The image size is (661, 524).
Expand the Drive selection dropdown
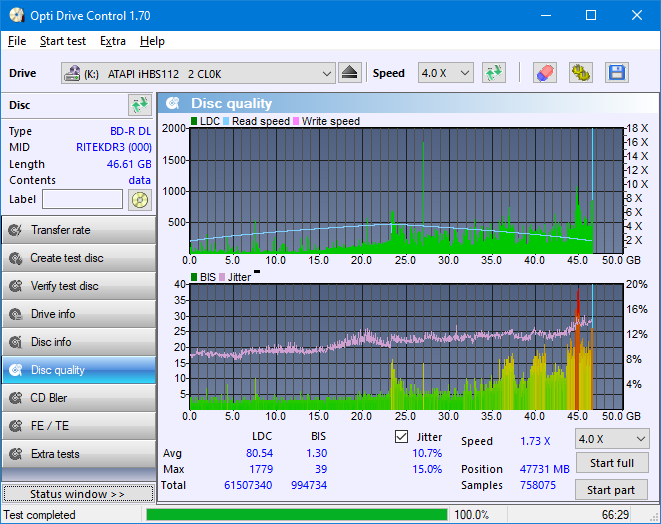pyautogui.click(x=198, y=73)
